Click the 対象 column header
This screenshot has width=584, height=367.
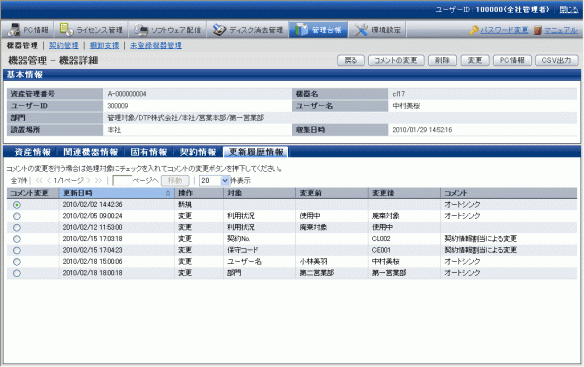(260, 193)
